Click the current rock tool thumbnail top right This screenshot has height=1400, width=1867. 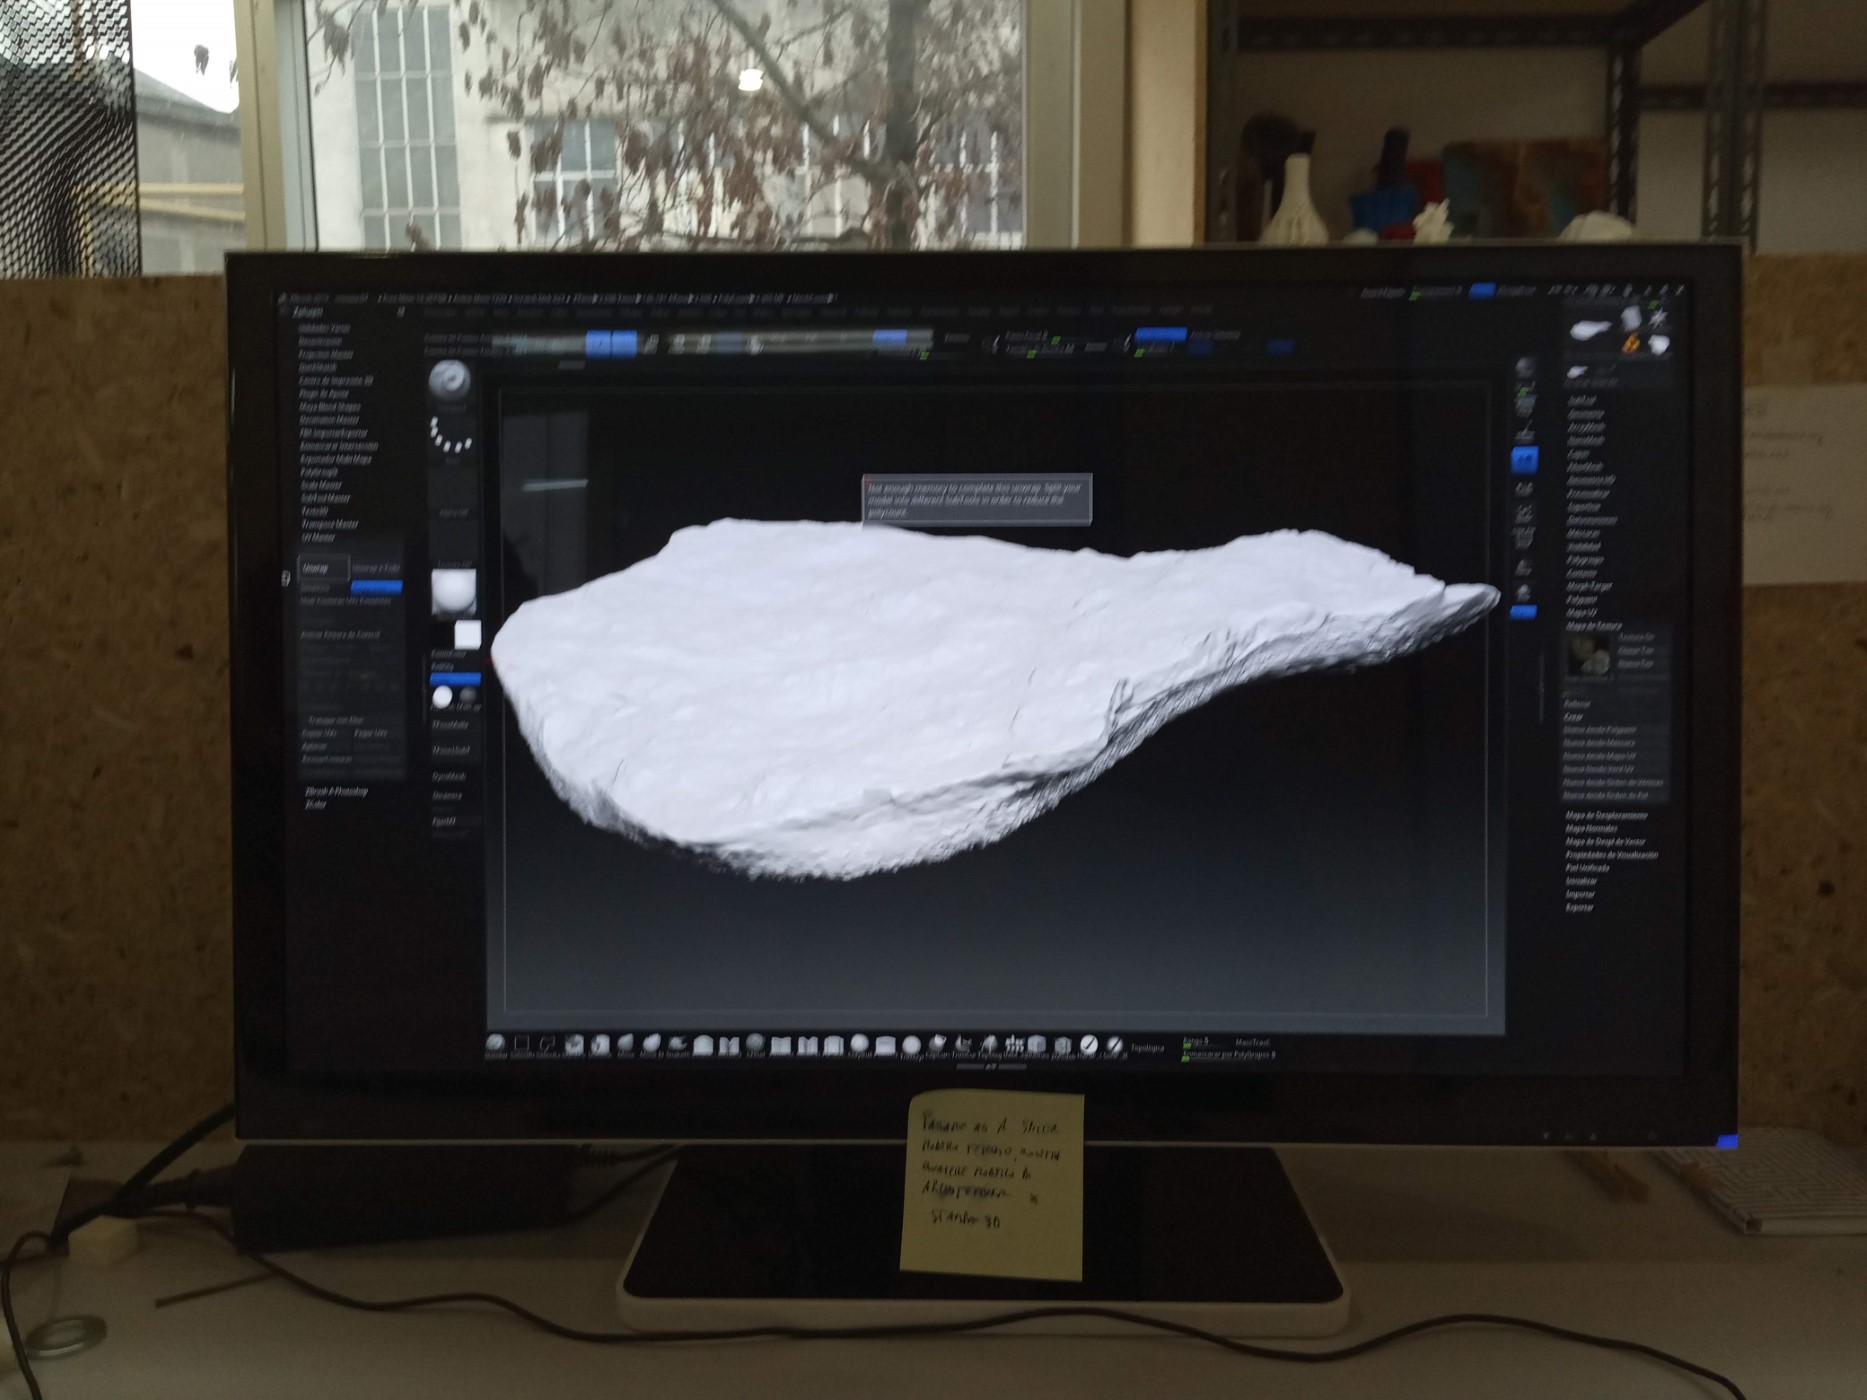click(x=1590, y=329)
